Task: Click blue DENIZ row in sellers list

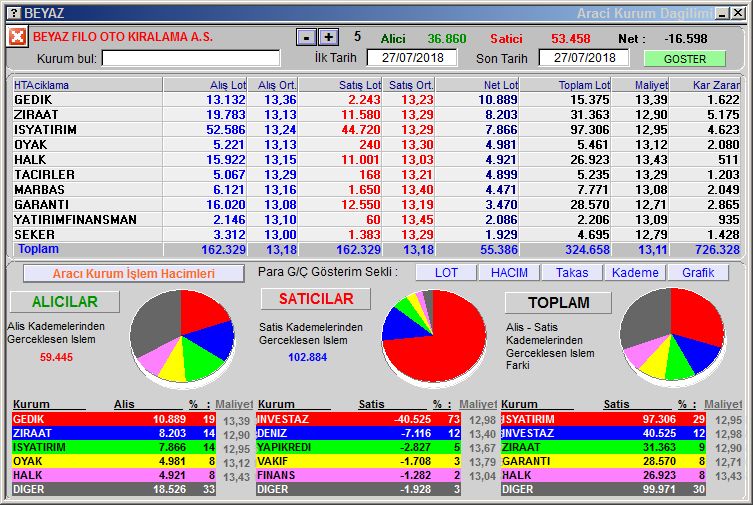Action: click(359, 433)
